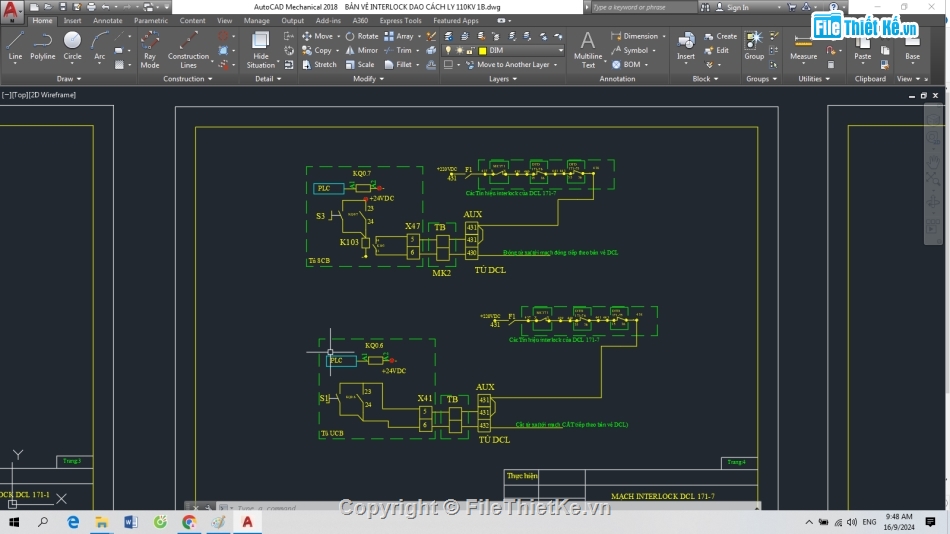950x534 pixels.
Task: Click the BOM tool
Action: (626, 64)
